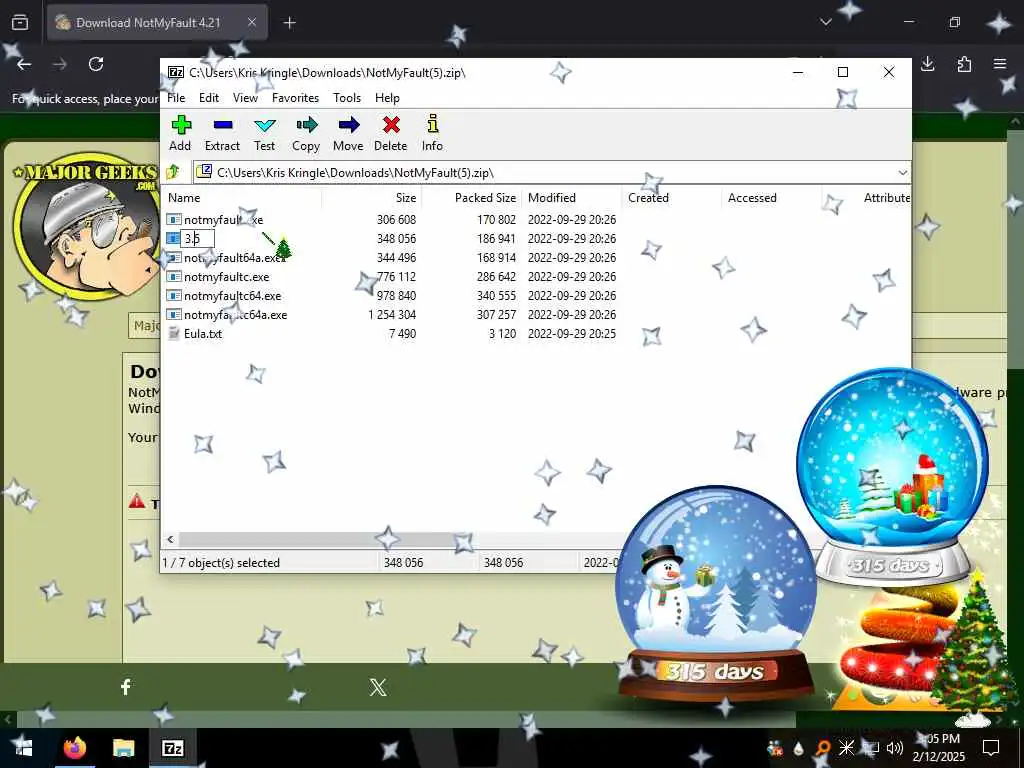
Task: Click the browser back arrow
Action: click(24, 64)
